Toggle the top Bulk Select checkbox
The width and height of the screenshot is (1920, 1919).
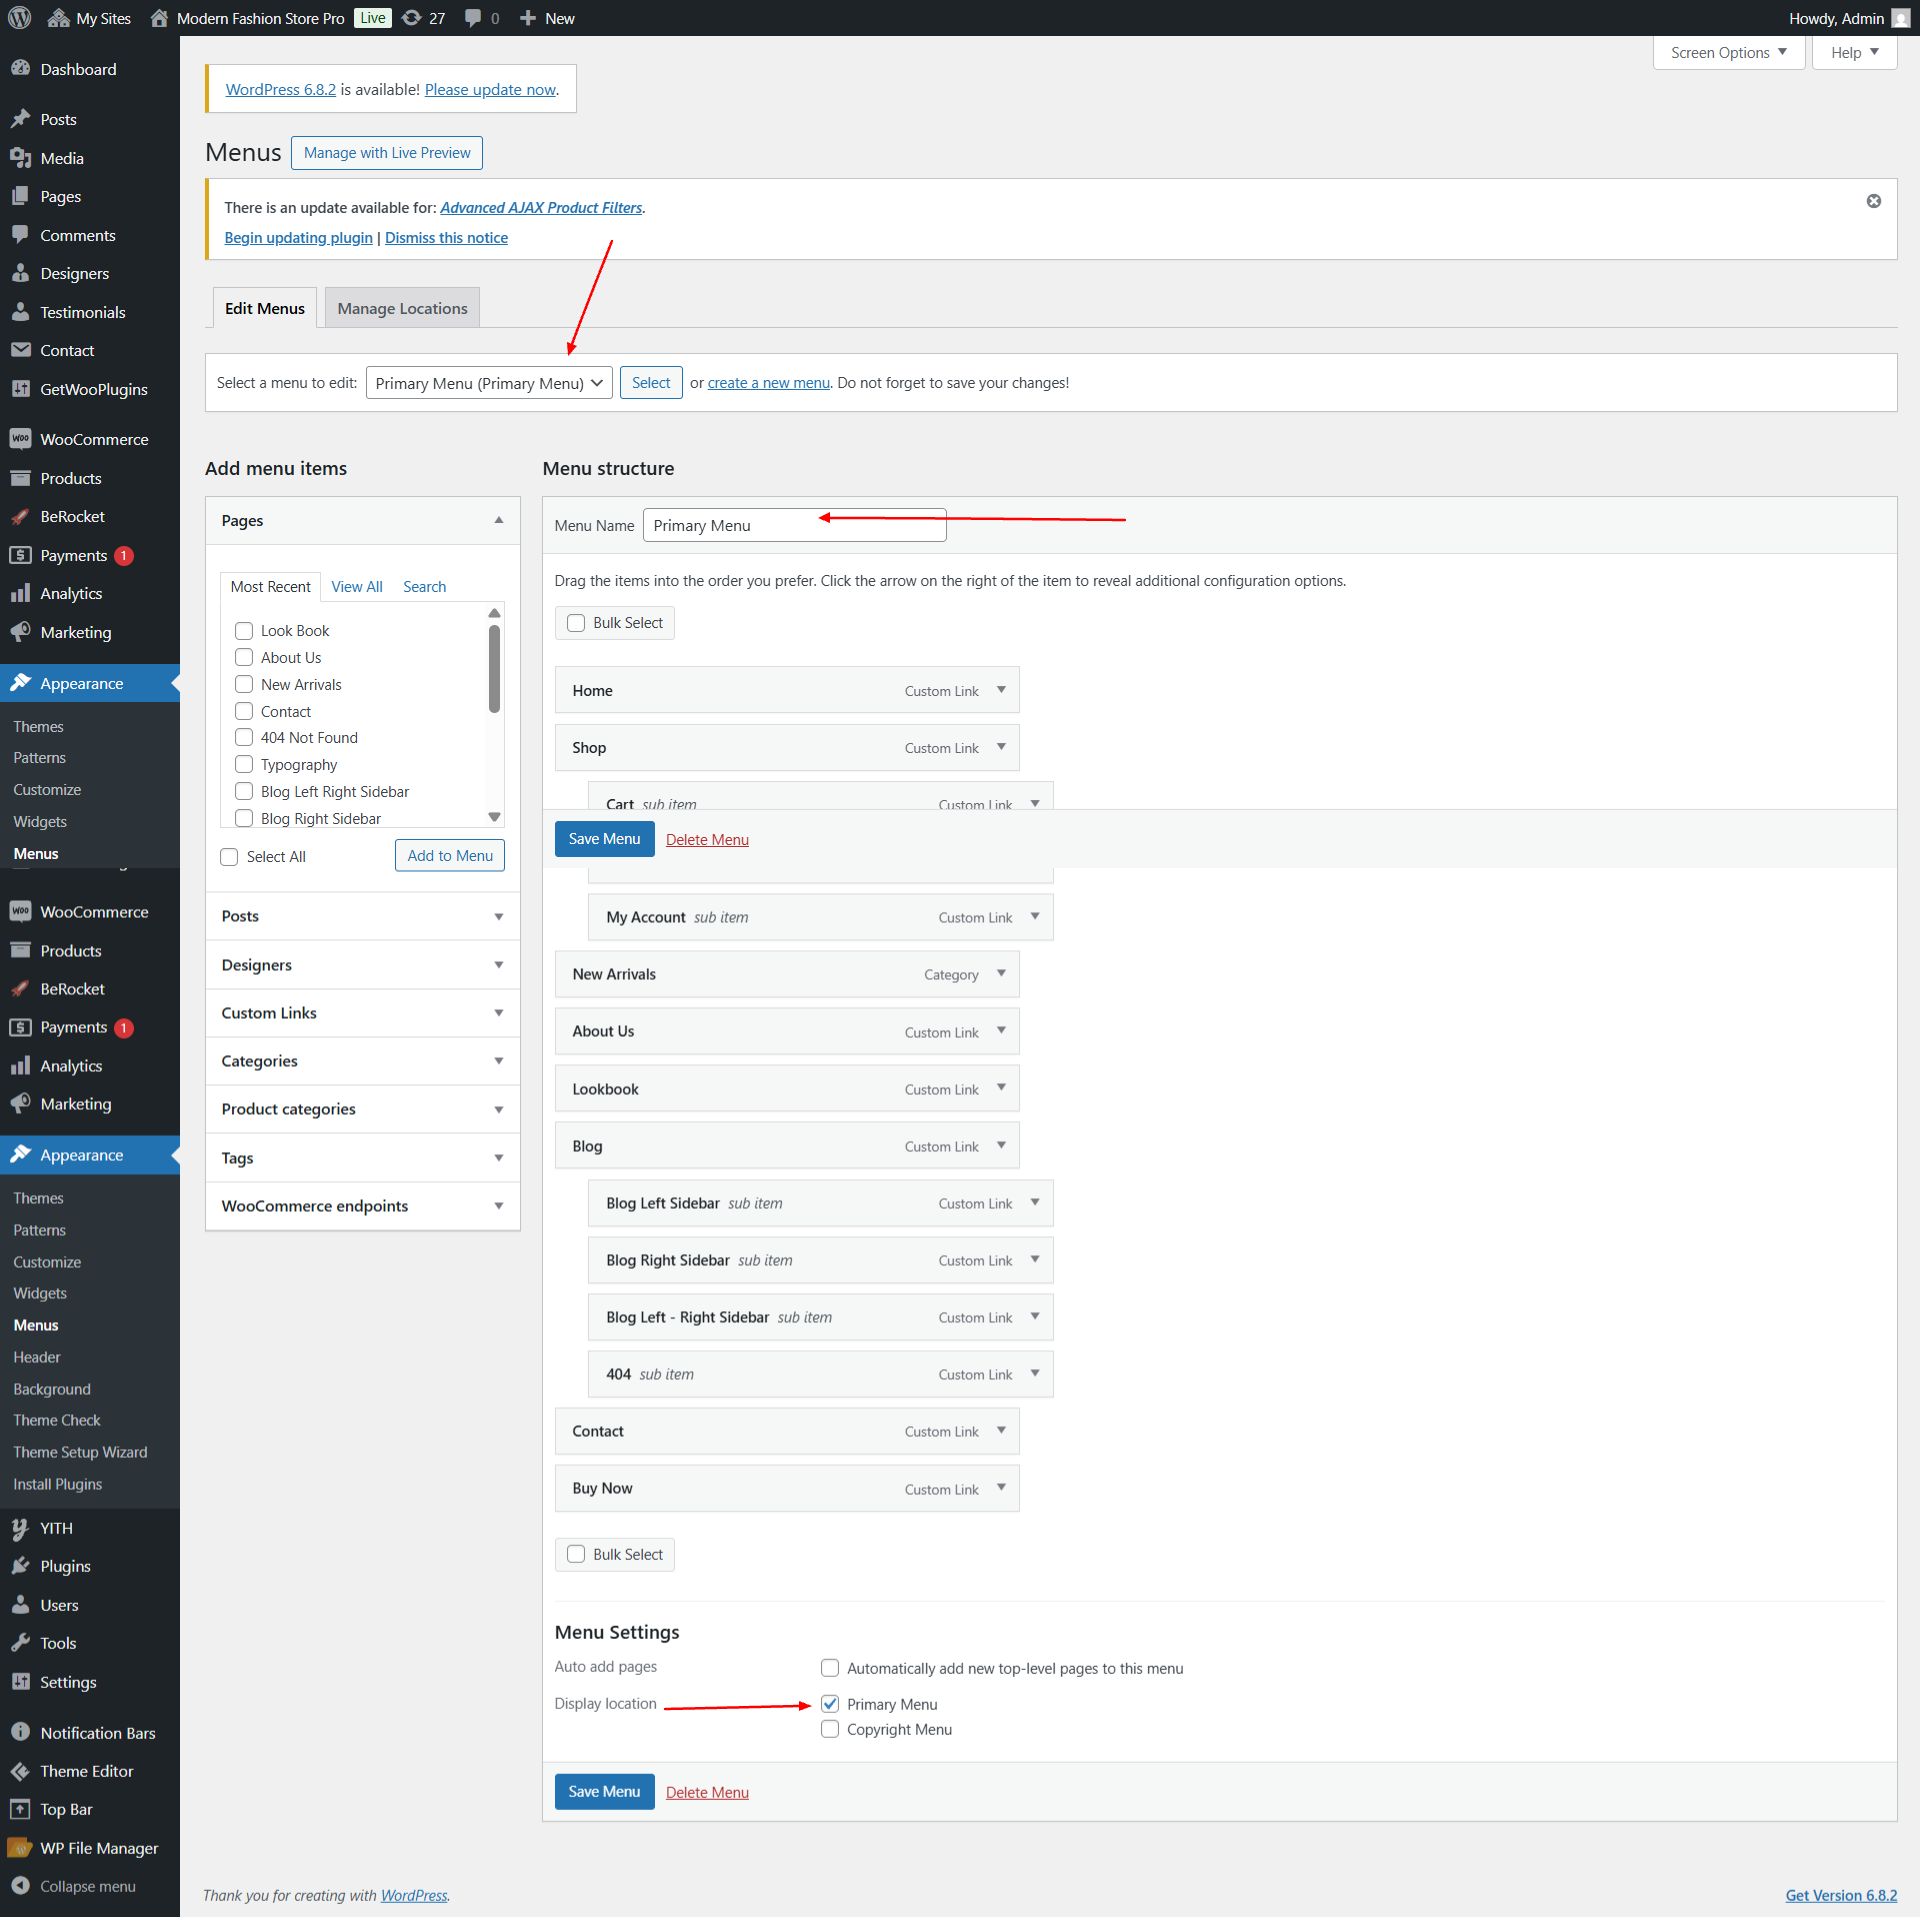[x=576, y=623]
